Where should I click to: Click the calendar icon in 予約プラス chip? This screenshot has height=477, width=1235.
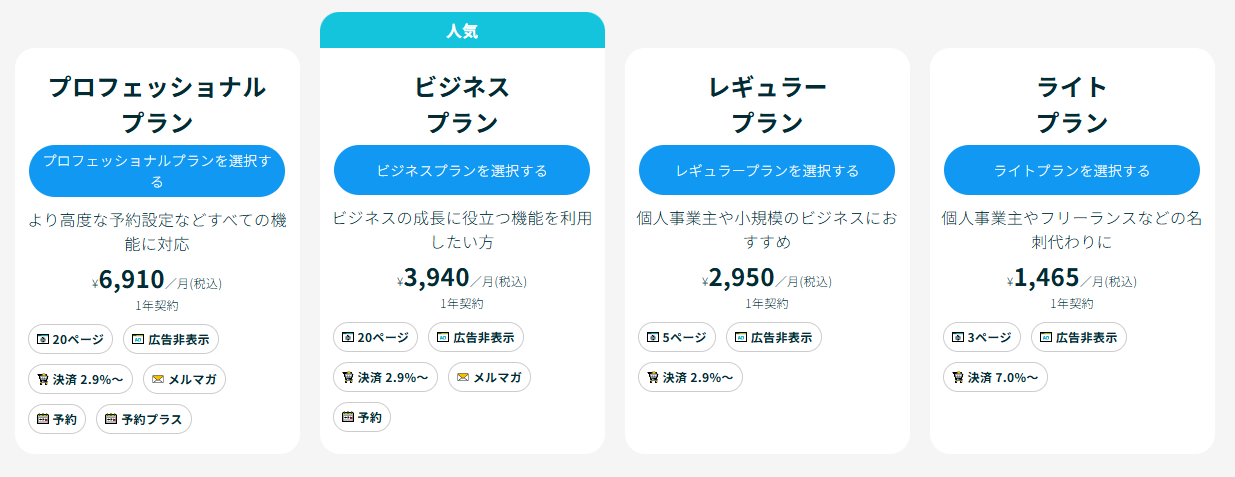click(110, 420)
